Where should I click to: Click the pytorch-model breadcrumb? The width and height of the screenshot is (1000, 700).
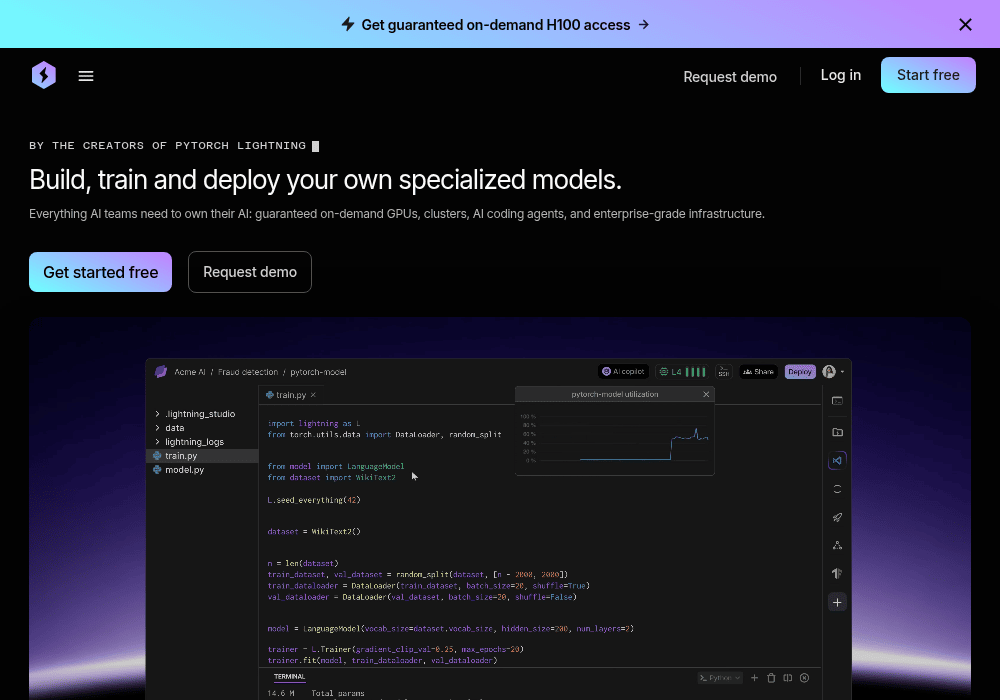coord(318,372)
